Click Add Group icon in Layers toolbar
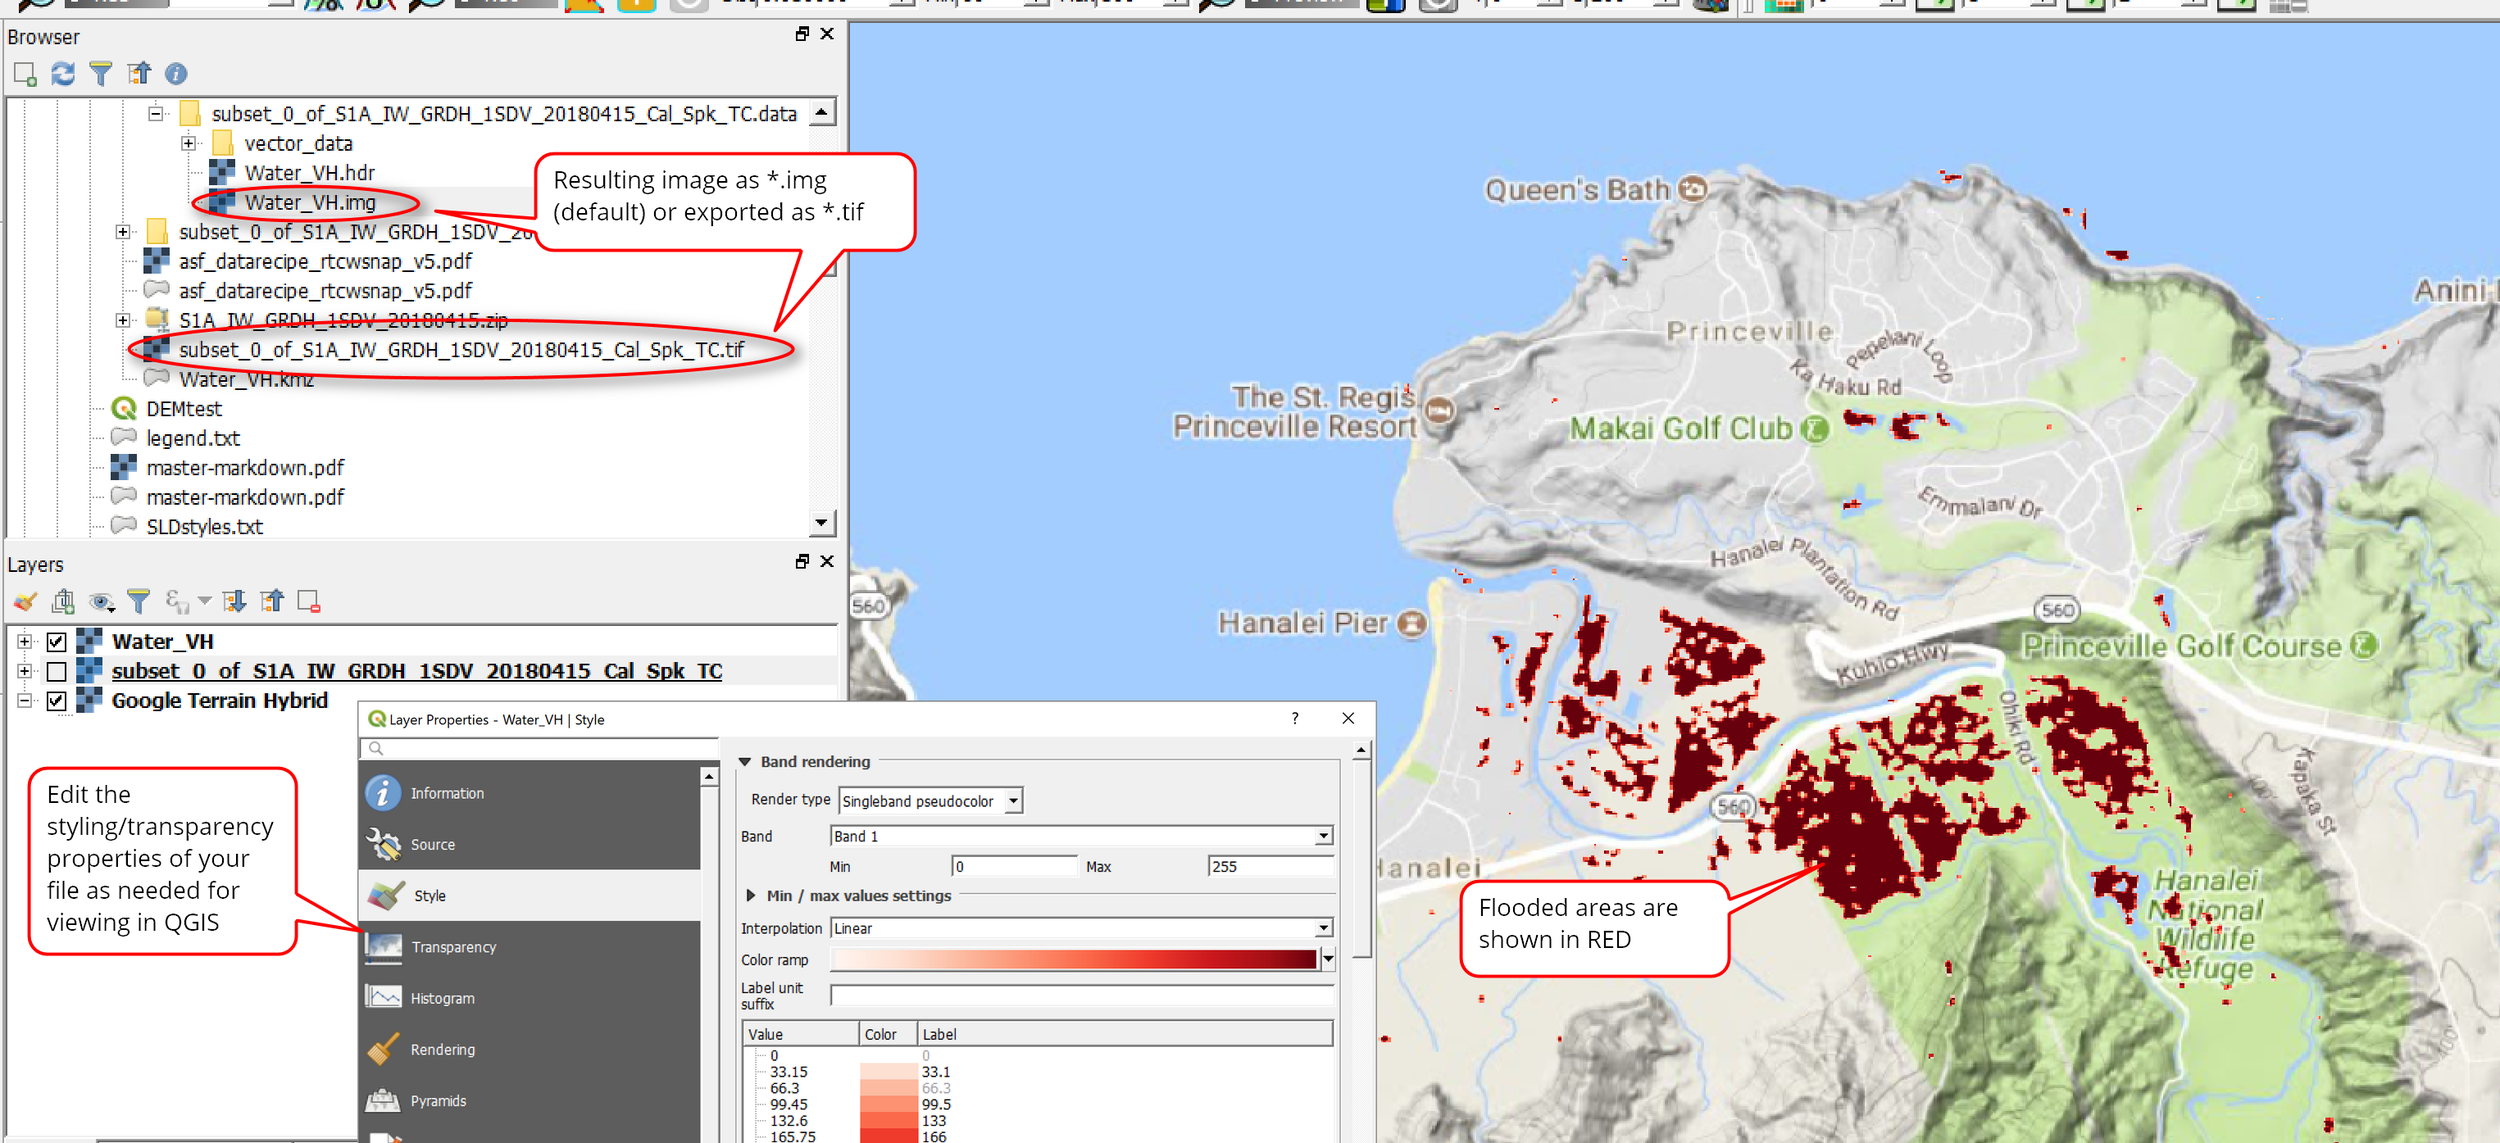This screenshot has width=2500, height=1143. [x=63, y=601]
